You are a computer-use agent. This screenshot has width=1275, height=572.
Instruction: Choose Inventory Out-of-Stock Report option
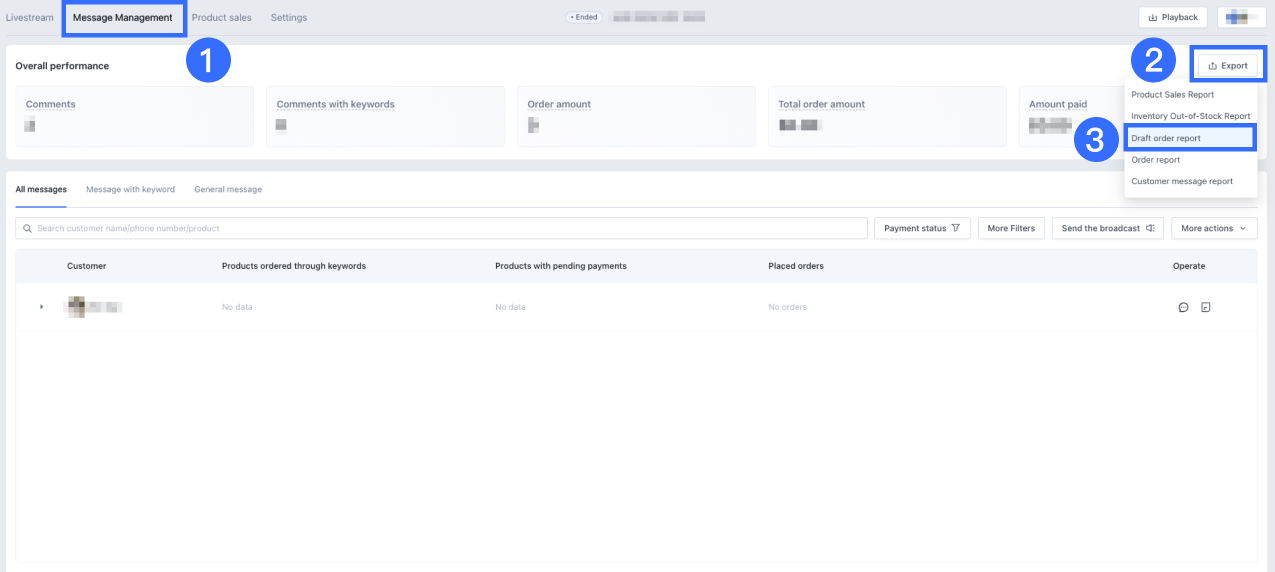coord(1190,116)
